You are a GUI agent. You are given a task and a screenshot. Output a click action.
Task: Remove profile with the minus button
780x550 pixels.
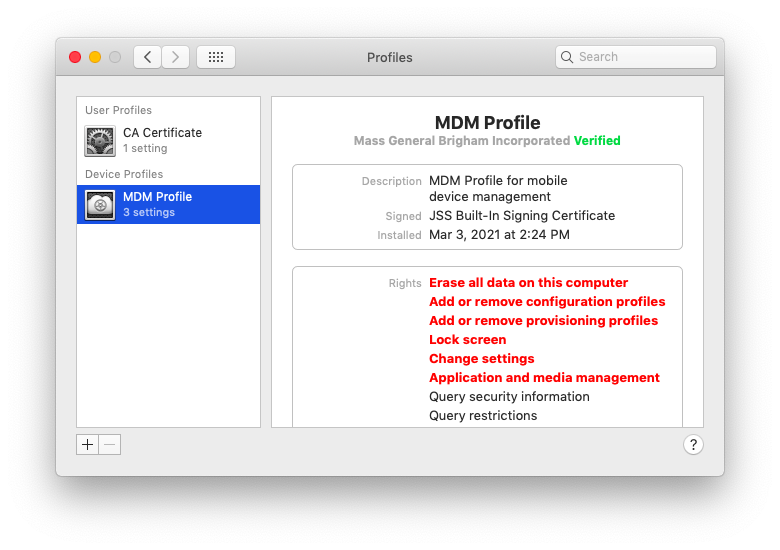(x=110, y=445)
